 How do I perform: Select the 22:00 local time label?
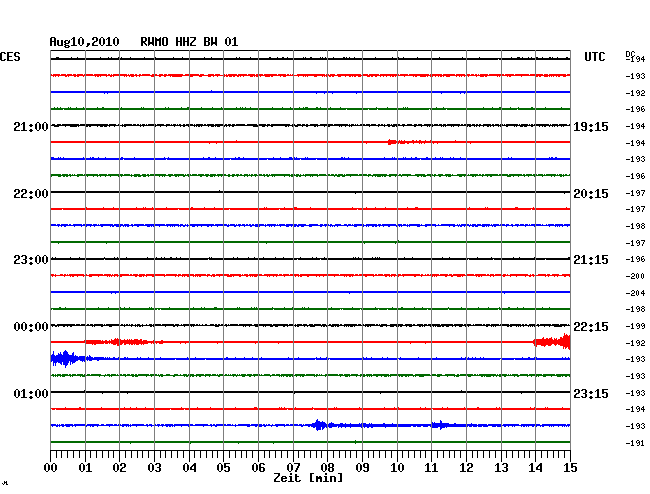click(31, 194)
